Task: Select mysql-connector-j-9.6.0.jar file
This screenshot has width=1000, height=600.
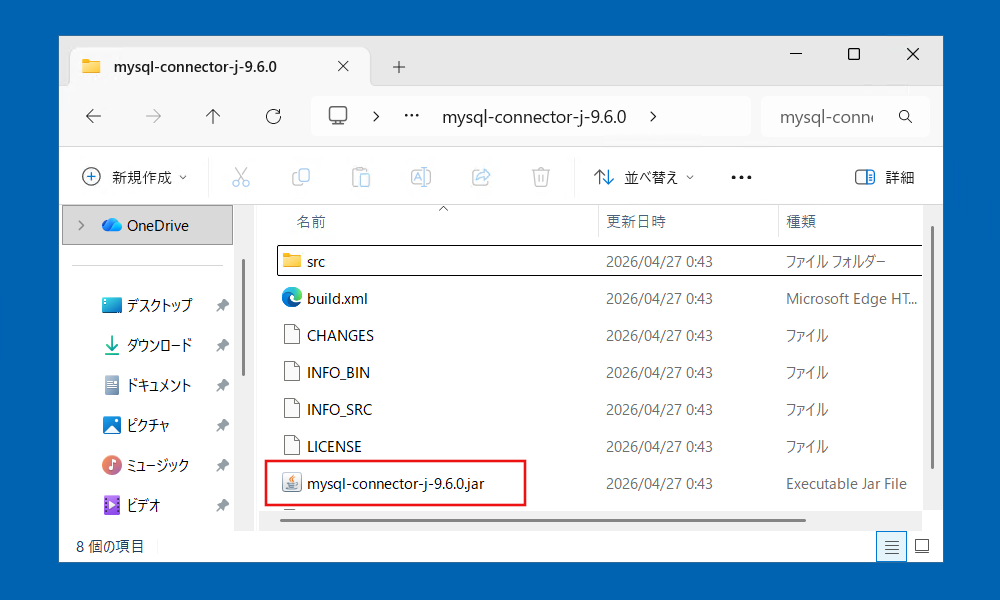Action: tap(395, 483)
